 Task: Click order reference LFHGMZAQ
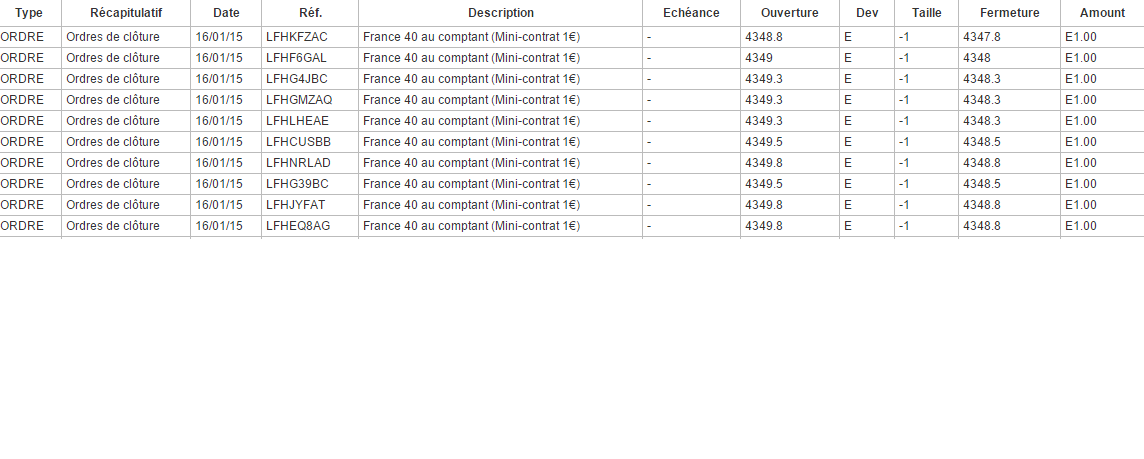299,100
